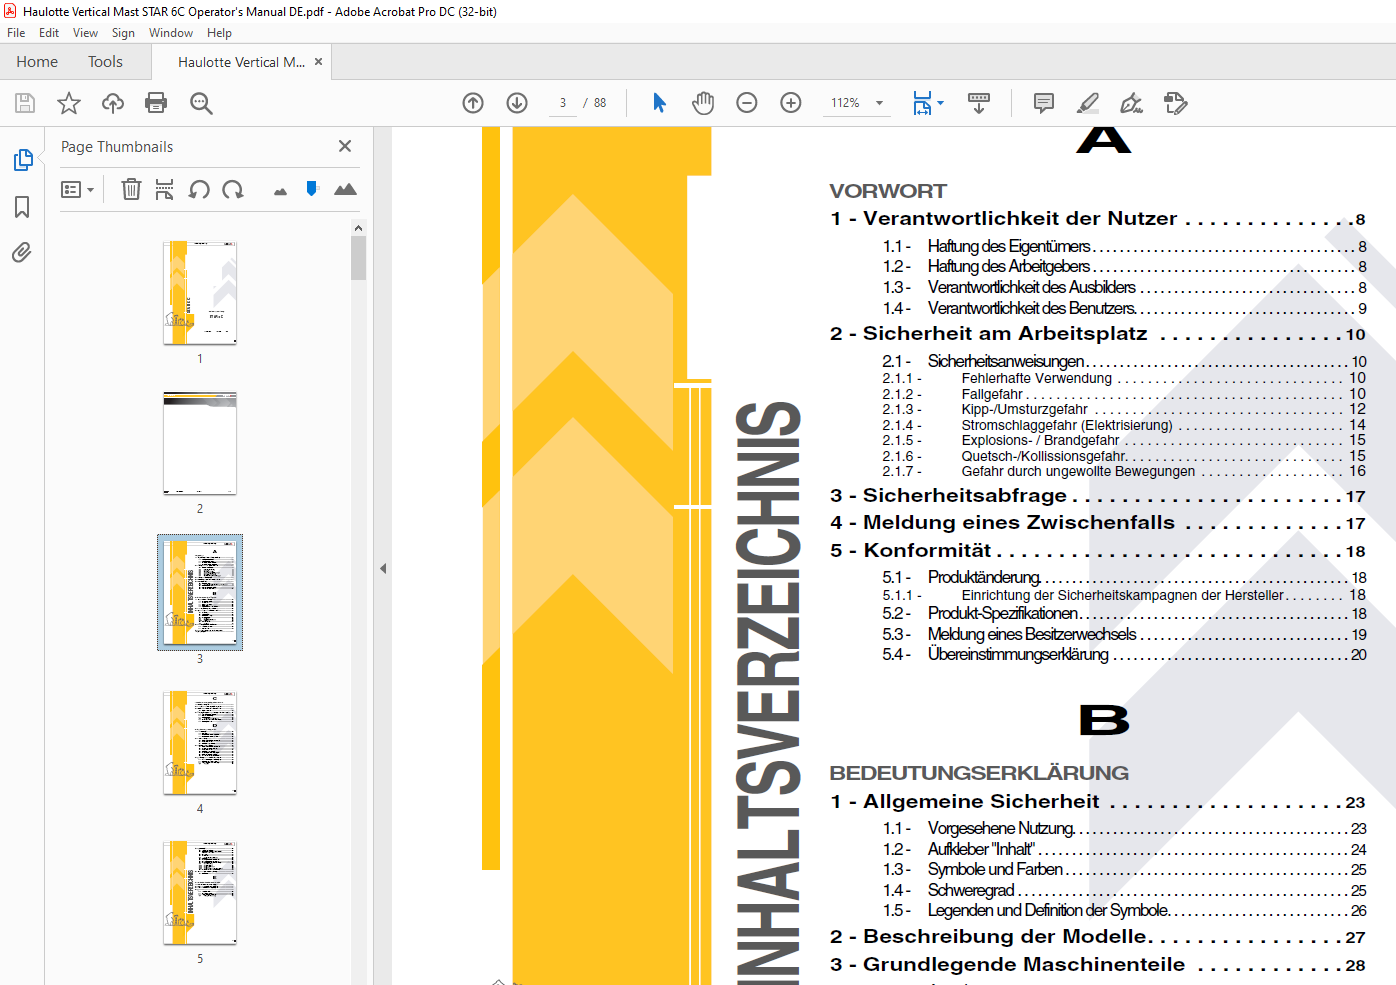Click the thumbnails panel scrollbar thumb
This screenshot has width=1396, height=985.
tap(358, 258)
